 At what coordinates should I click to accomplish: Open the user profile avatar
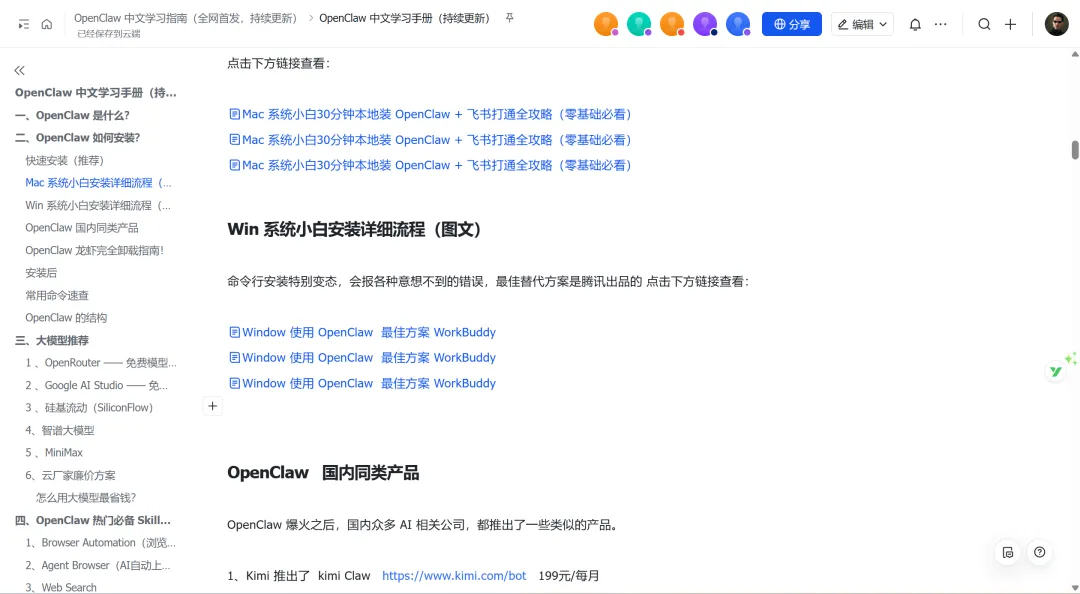pos(1056,24)
